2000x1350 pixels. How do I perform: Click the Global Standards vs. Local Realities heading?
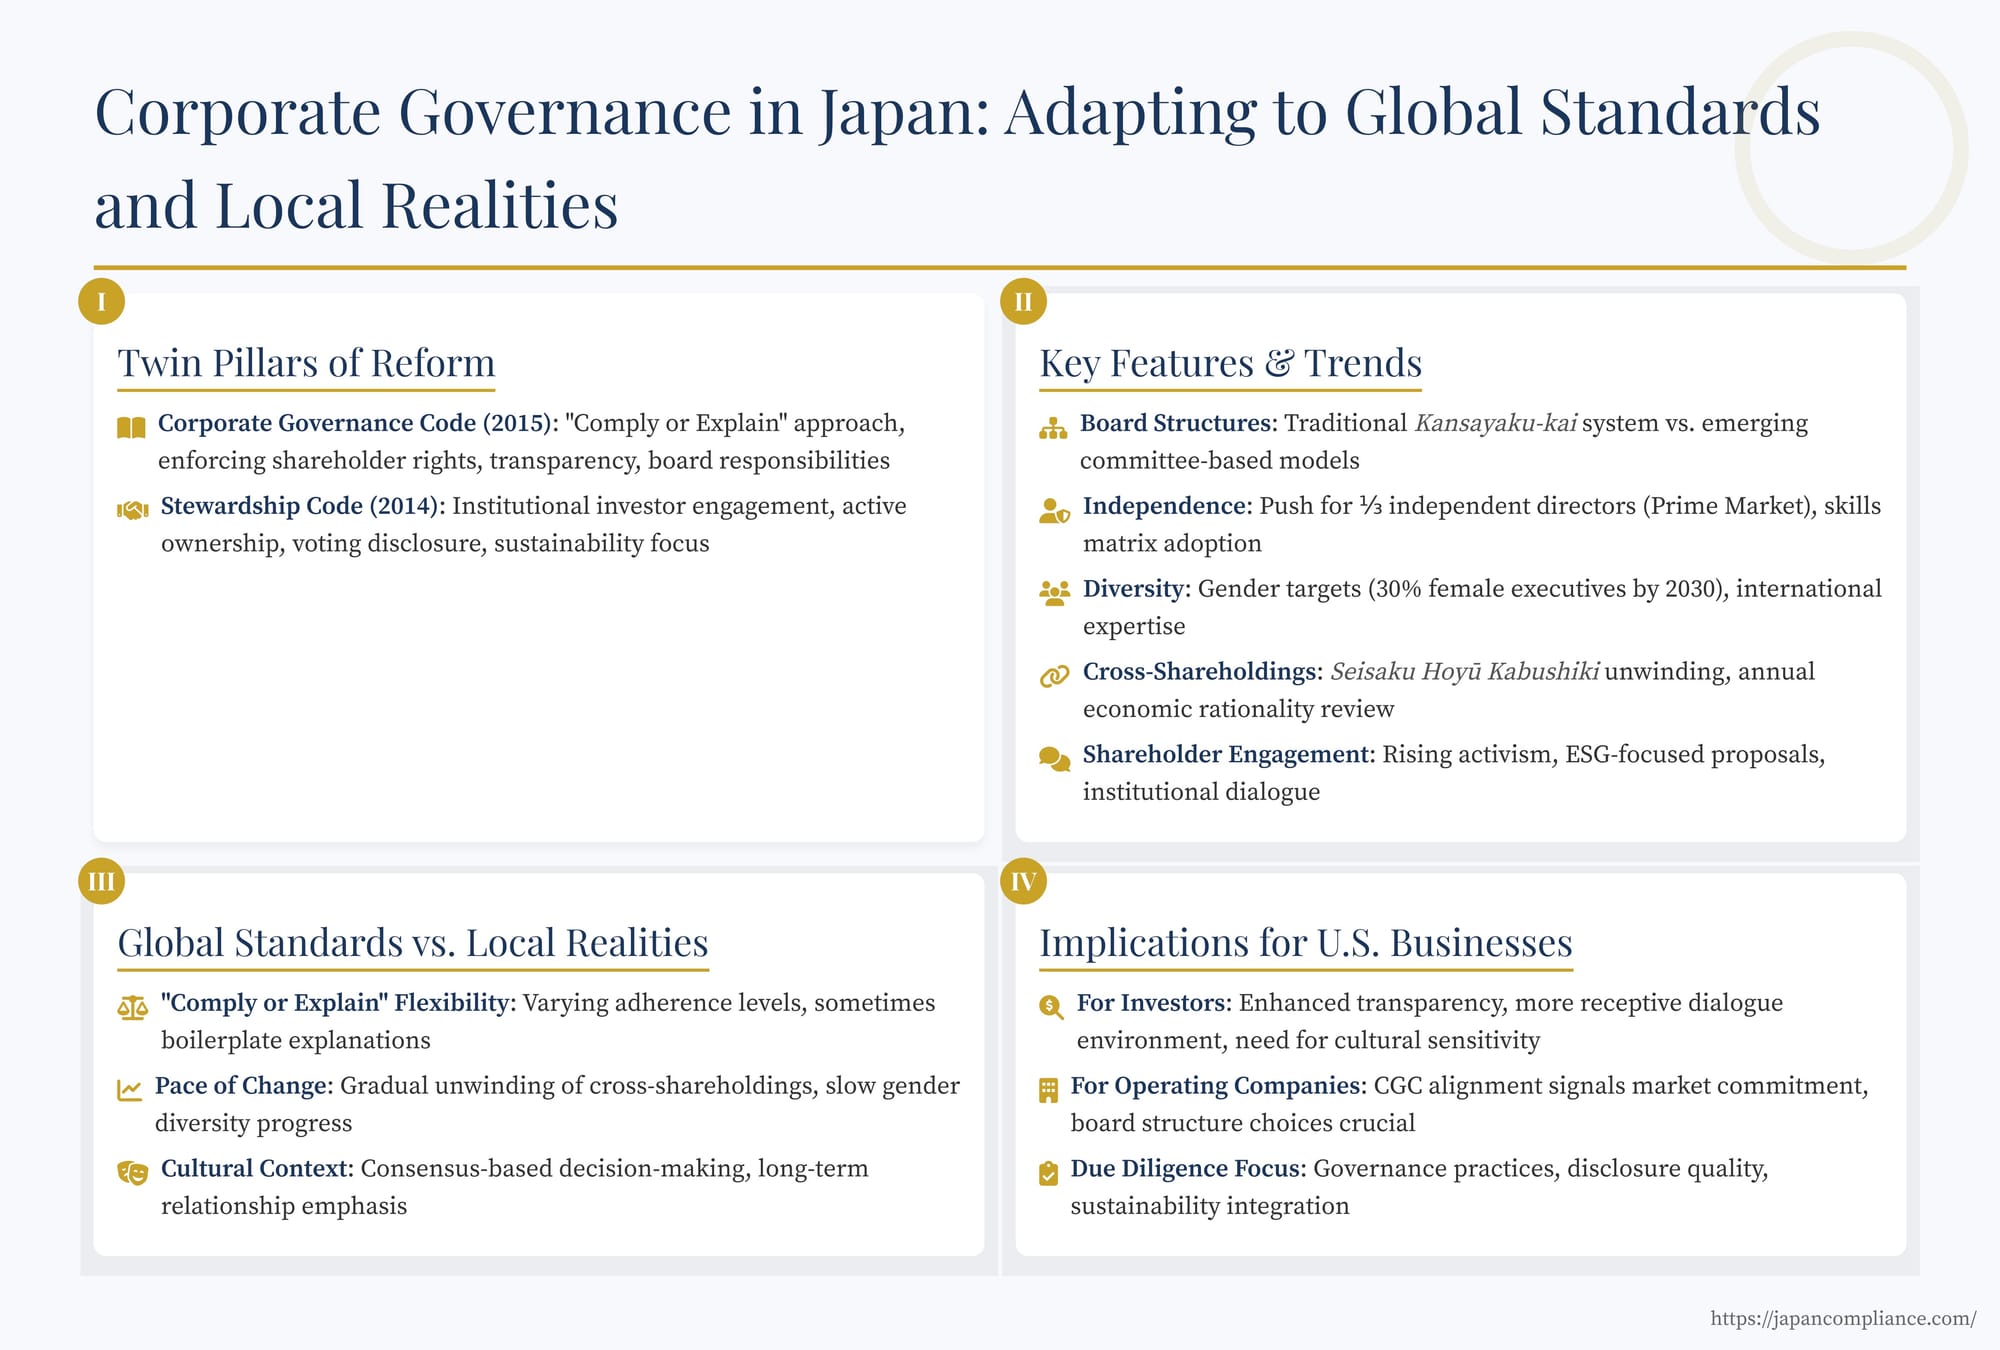tap(413, 943)
